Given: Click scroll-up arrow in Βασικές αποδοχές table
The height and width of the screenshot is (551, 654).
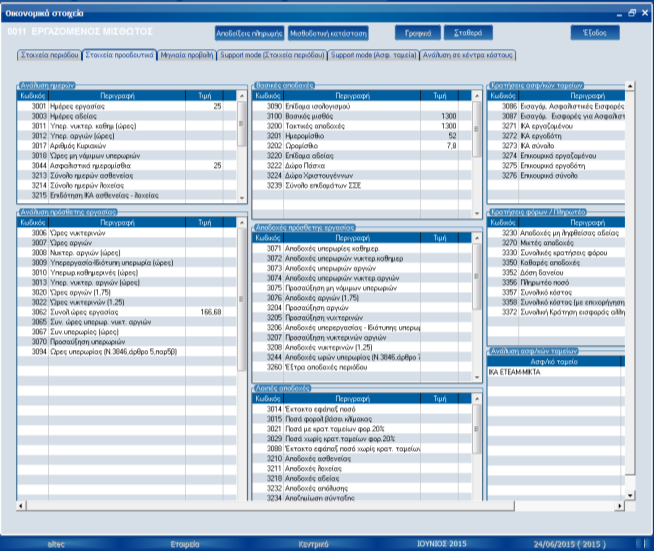Looking at the screenshot, I should point(477,96).
